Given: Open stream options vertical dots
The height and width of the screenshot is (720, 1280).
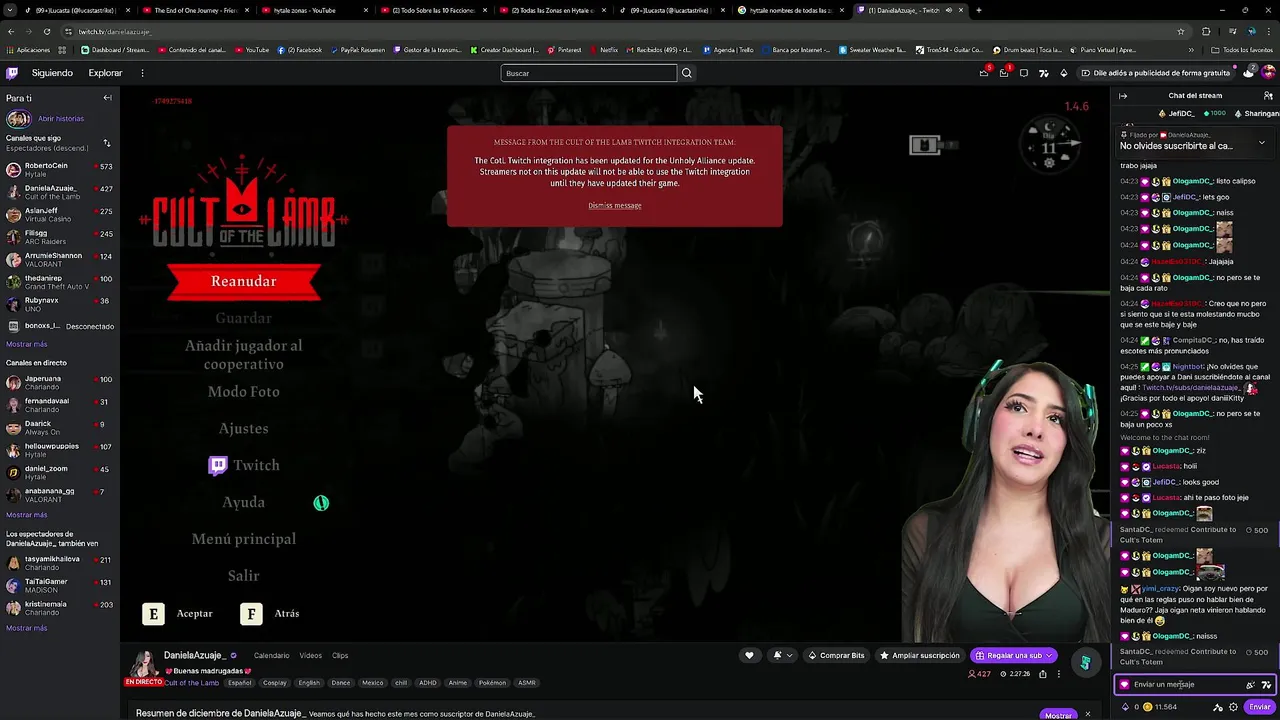Looking at the screenshot, I should (x=1059, y=674).
